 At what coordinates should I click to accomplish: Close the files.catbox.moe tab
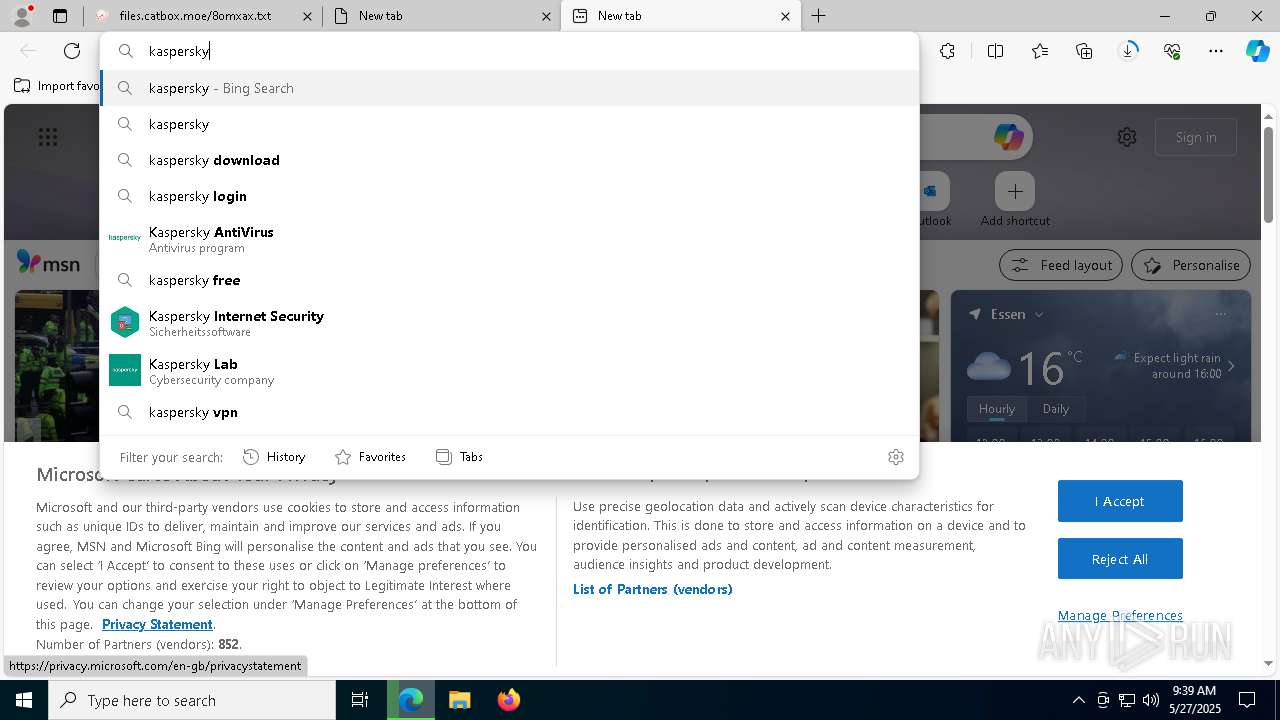pyautogui.click(x=307, y=16)
